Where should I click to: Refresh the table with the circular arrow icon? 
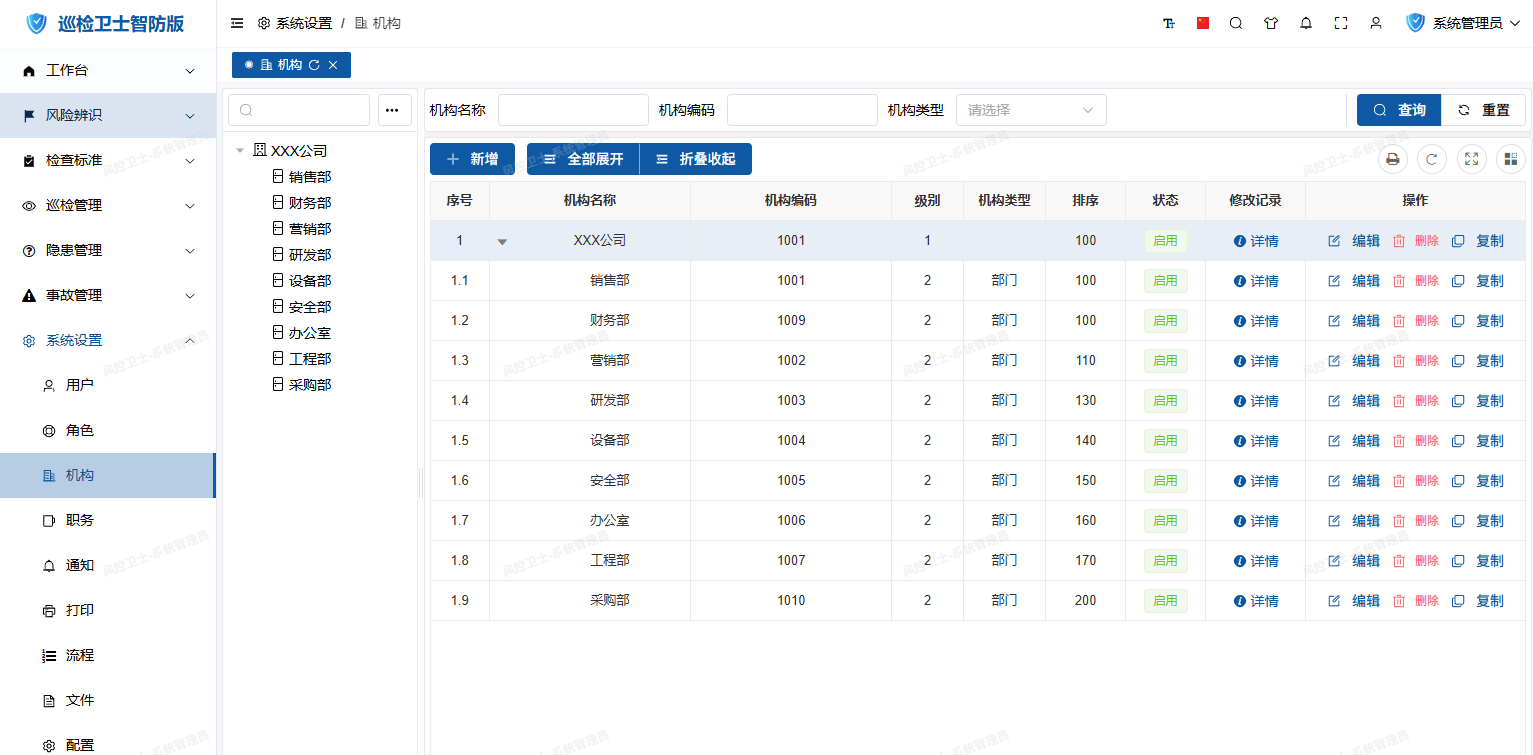click(1432, 159)
